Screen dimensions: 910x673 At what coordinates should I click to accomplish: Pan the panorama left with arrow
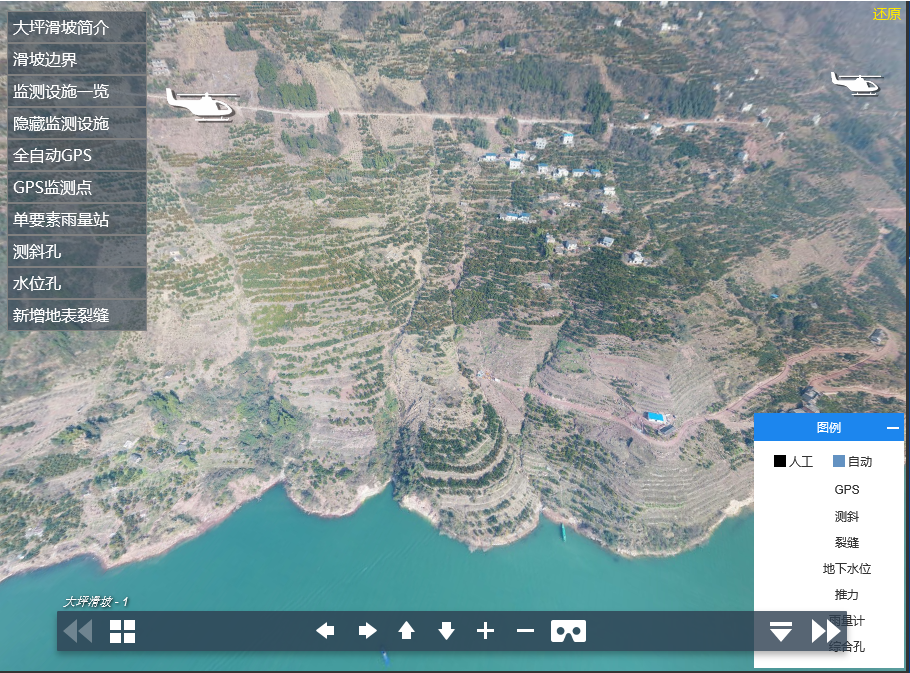pos(325,631)
